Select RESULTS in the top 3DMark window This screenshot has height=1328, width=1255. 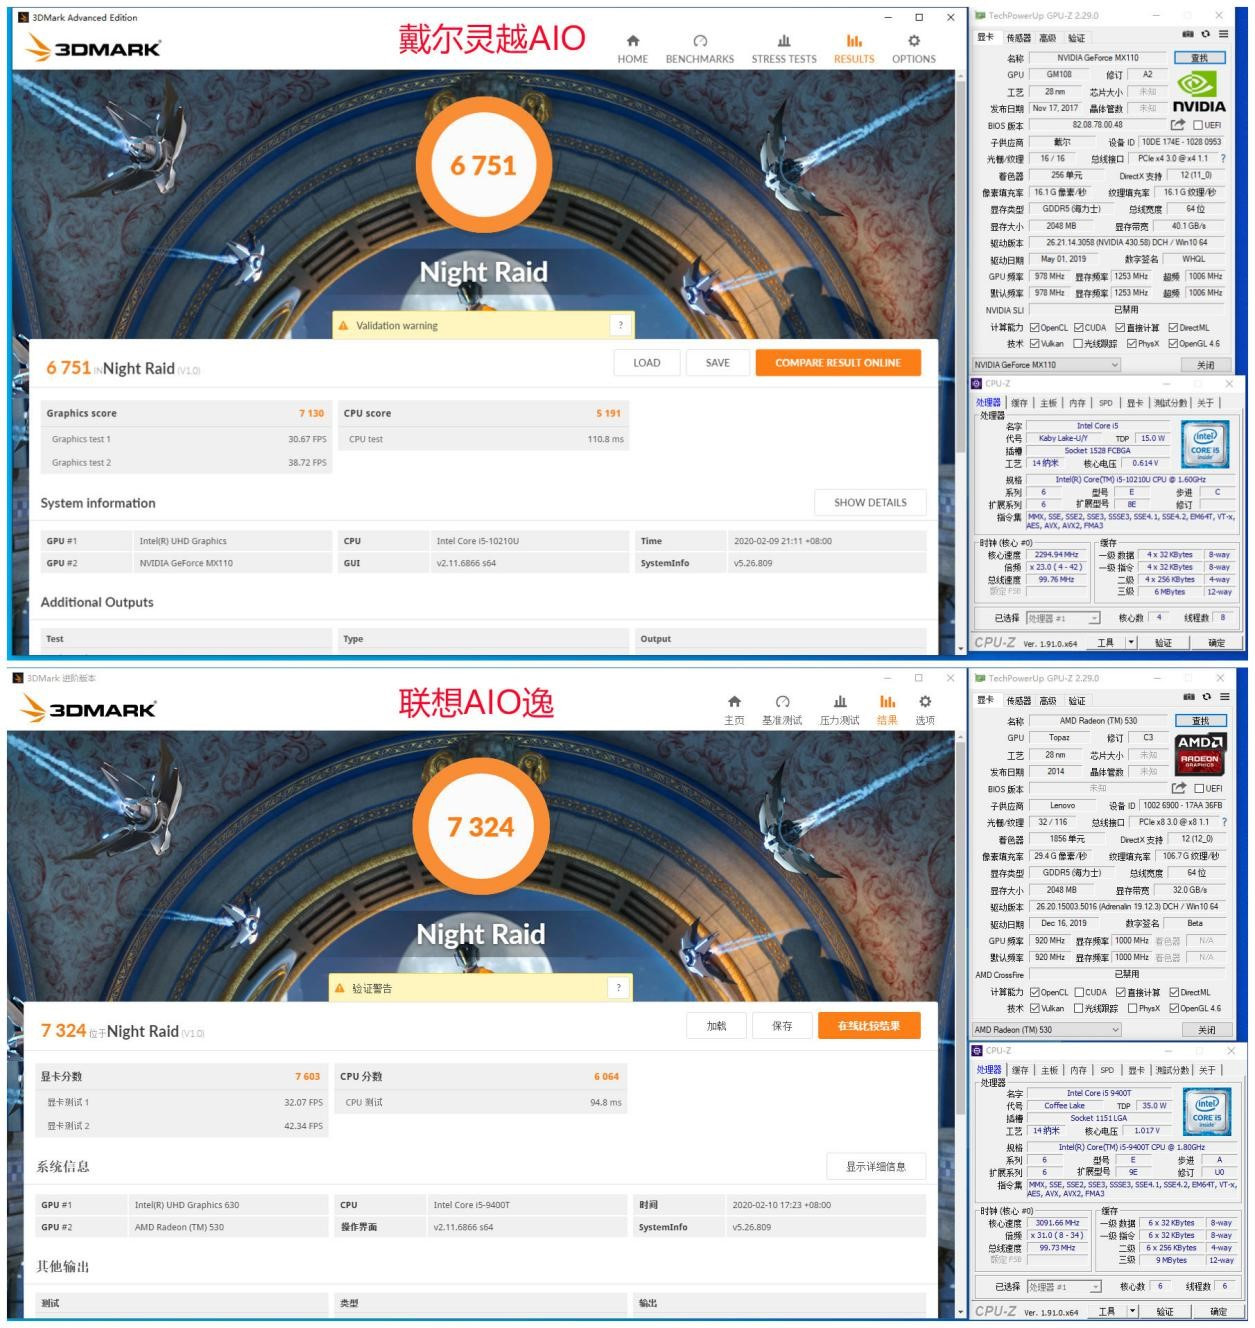pyautogui.click(x=854, y=48)
